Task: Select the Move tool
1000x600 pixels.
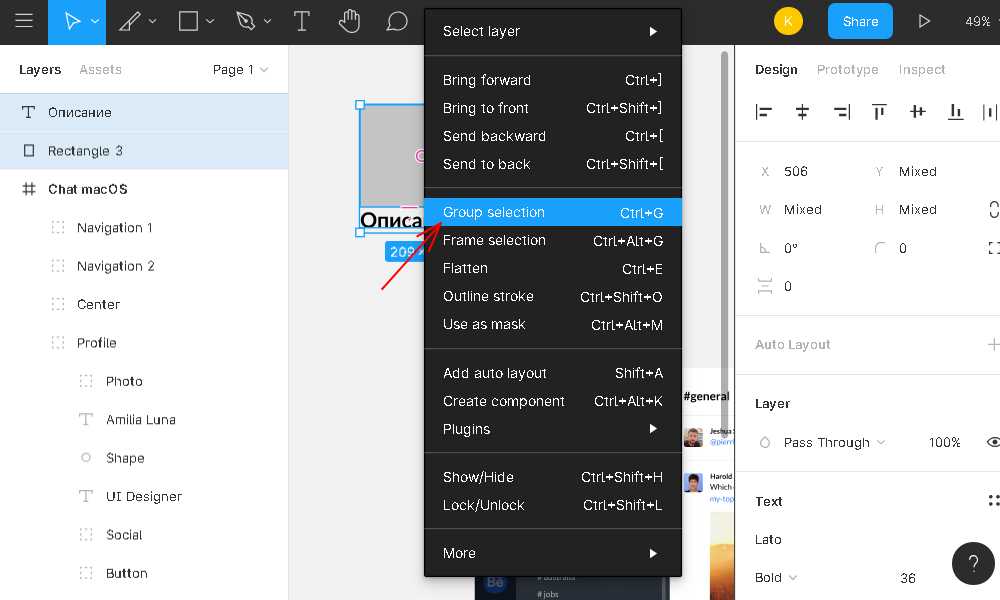Action: [72, 21]
